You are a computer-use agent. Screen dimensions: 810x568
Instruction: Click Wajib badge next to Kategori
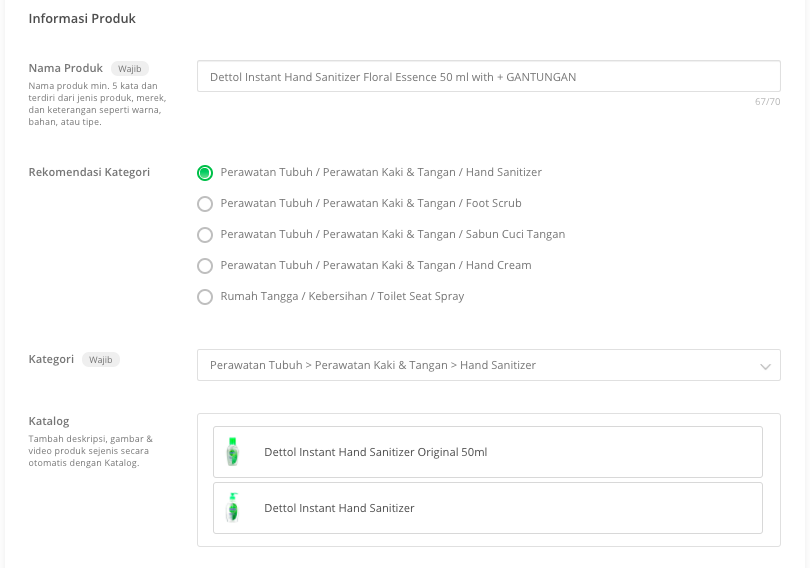pos(101,359)
